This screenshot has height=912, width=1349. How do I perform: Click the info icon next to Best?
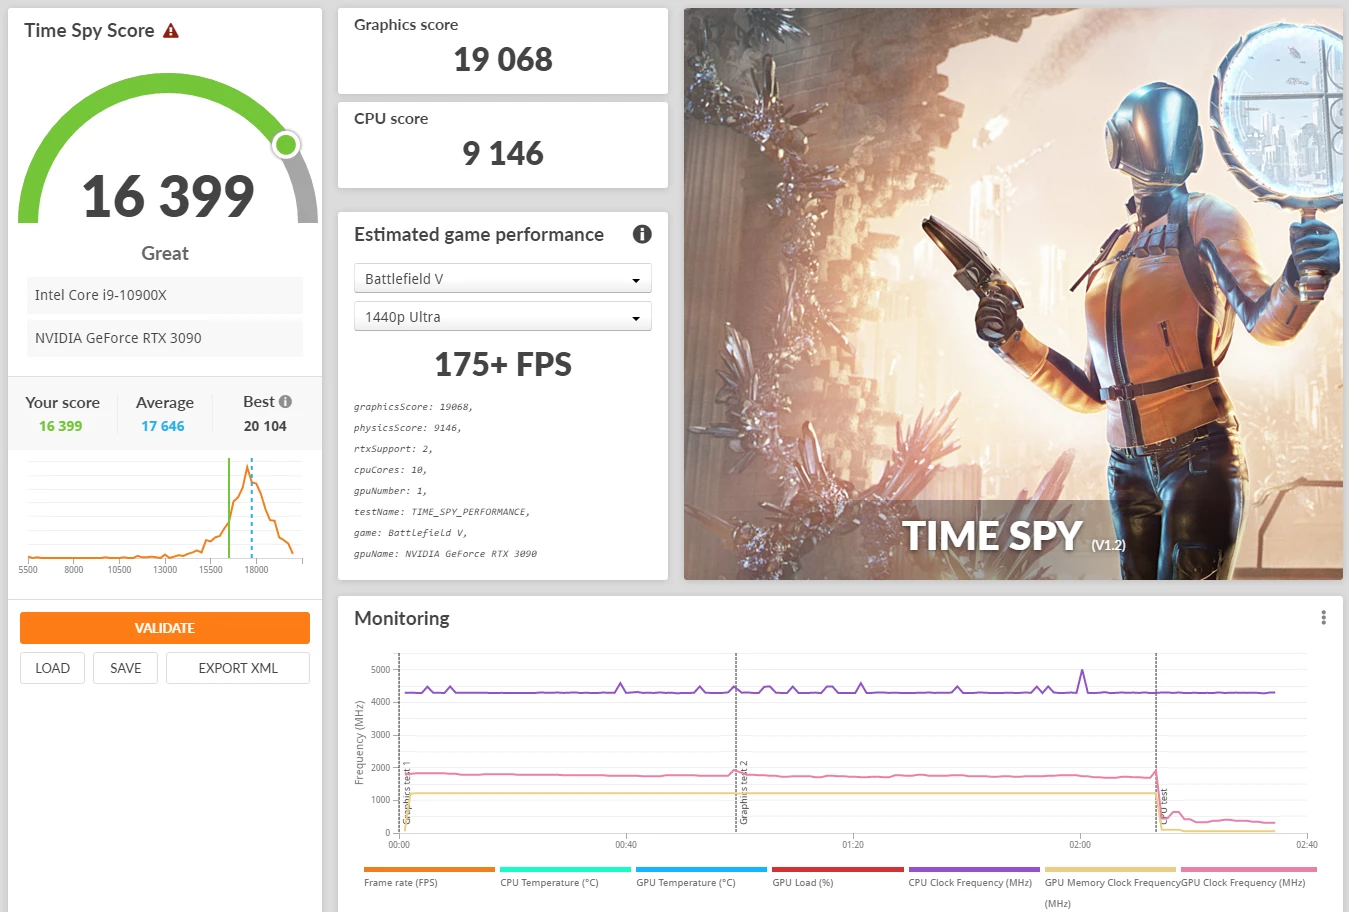pyautogui.click(x=286, y=402)
